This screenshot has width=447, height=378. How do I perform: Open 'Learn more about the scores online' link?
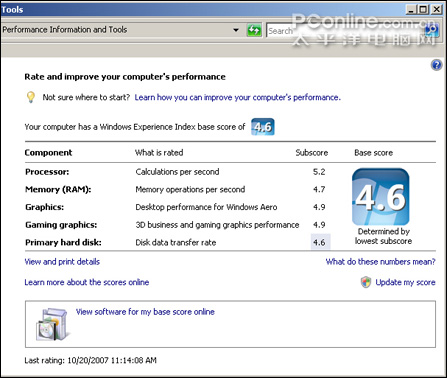pos(87,282)
